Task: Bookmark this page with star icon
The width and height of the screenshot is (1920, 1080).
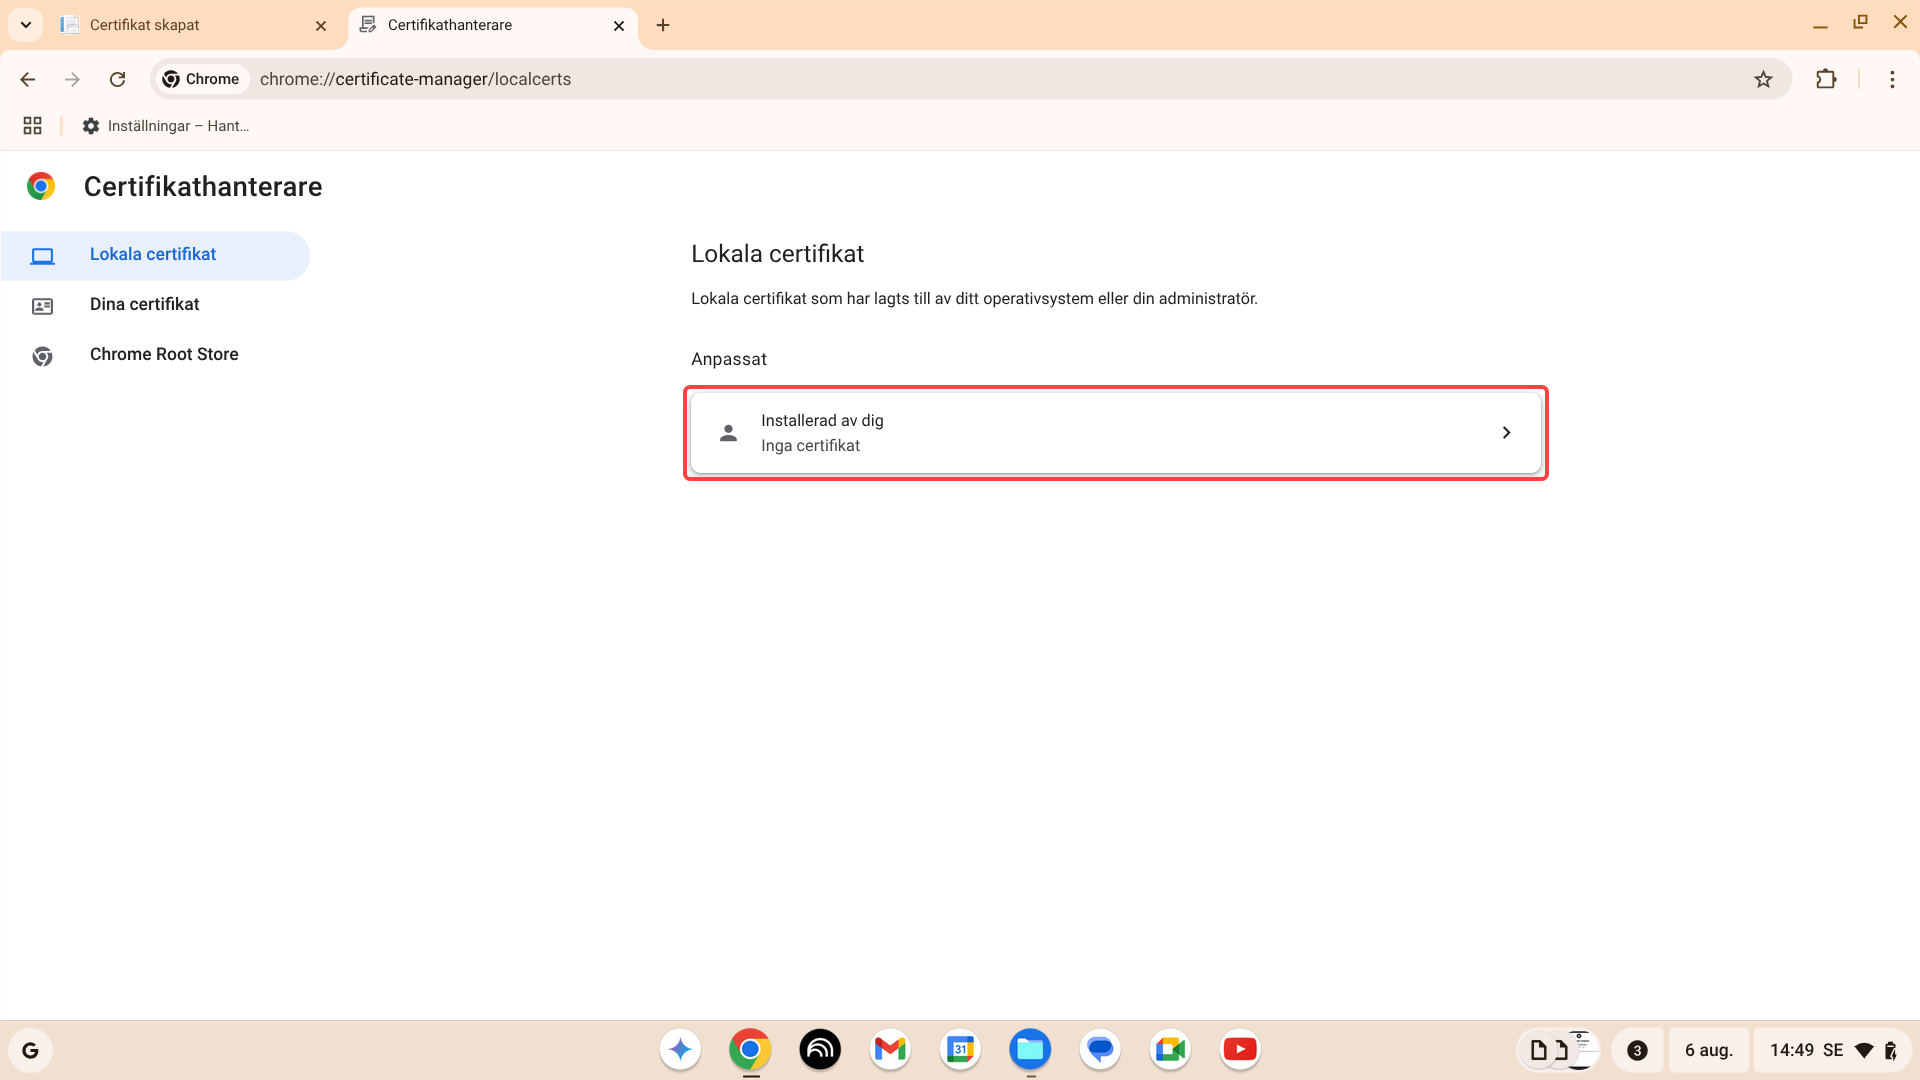Action: click(x=1763, y=79)
